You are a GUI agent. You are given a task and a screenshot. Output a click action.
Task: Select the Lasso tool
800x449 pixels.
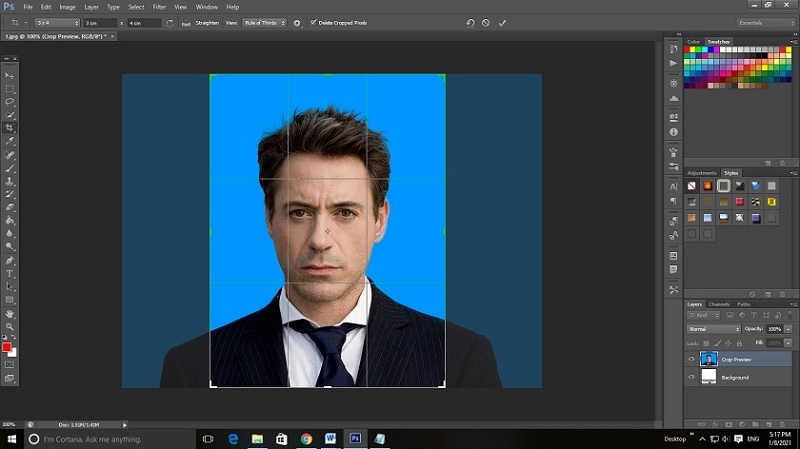[10, 102]
